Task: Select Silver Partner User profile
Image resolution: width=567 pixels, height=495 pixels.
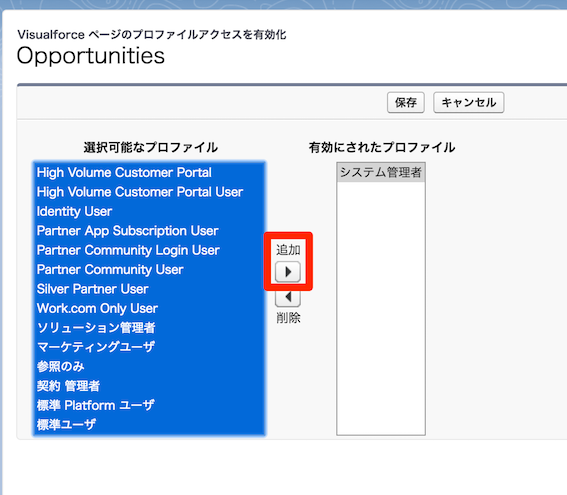Action: (x=149, y=289)
